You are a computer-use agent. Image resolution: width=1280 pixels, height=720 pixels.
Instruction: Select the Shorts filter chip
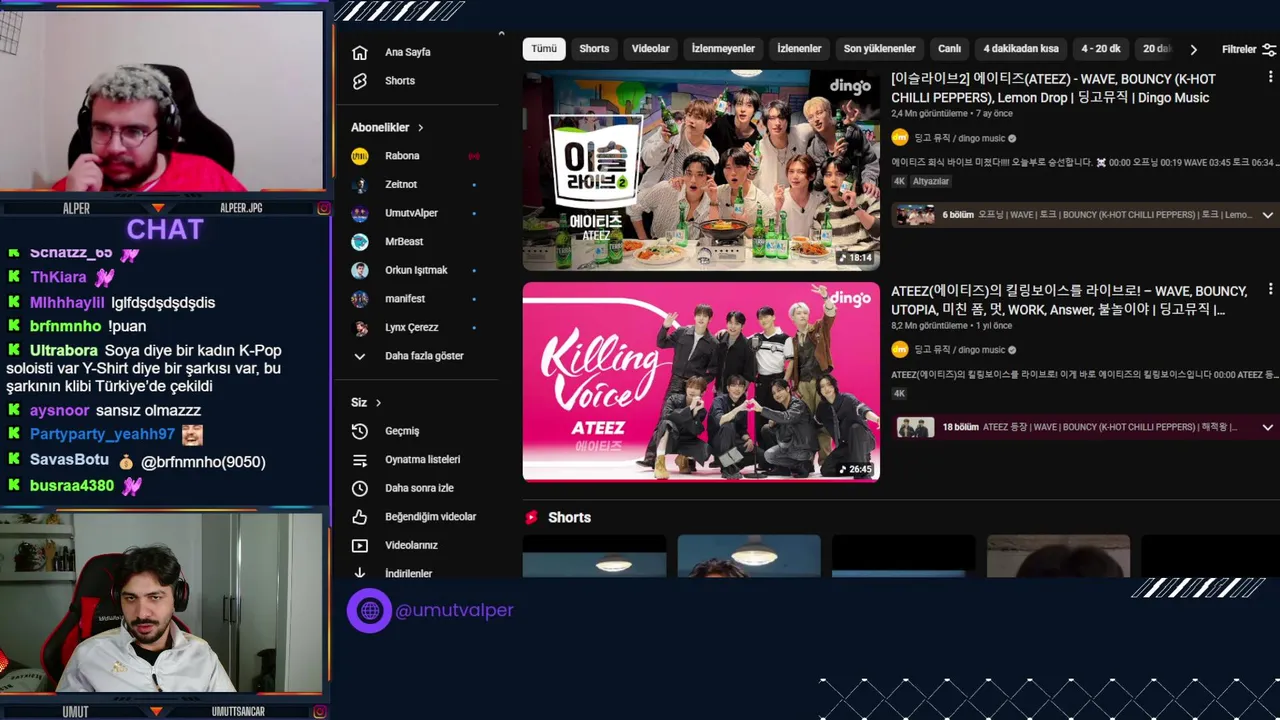594,49
